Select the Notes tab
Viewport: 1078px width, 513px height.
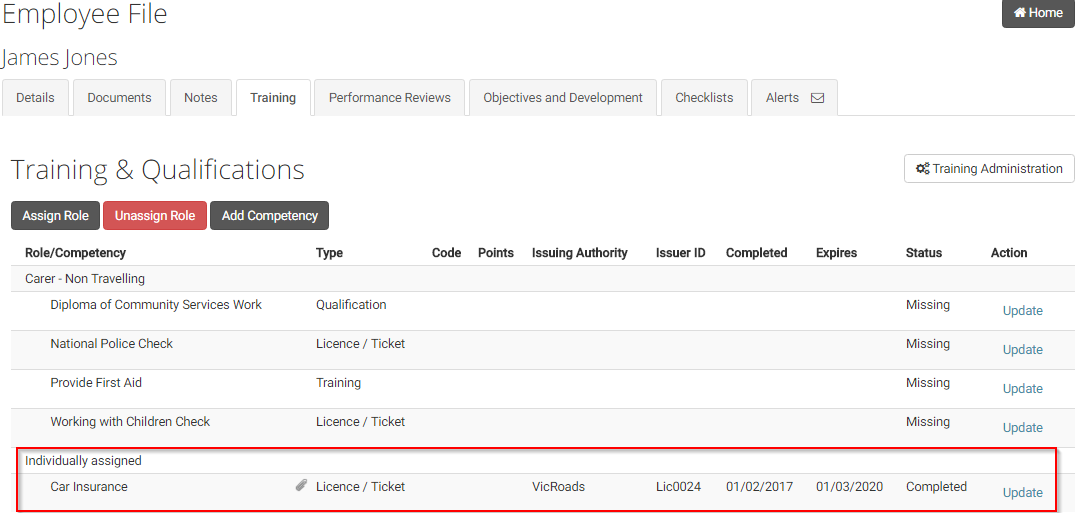click(x=201, y=98)
